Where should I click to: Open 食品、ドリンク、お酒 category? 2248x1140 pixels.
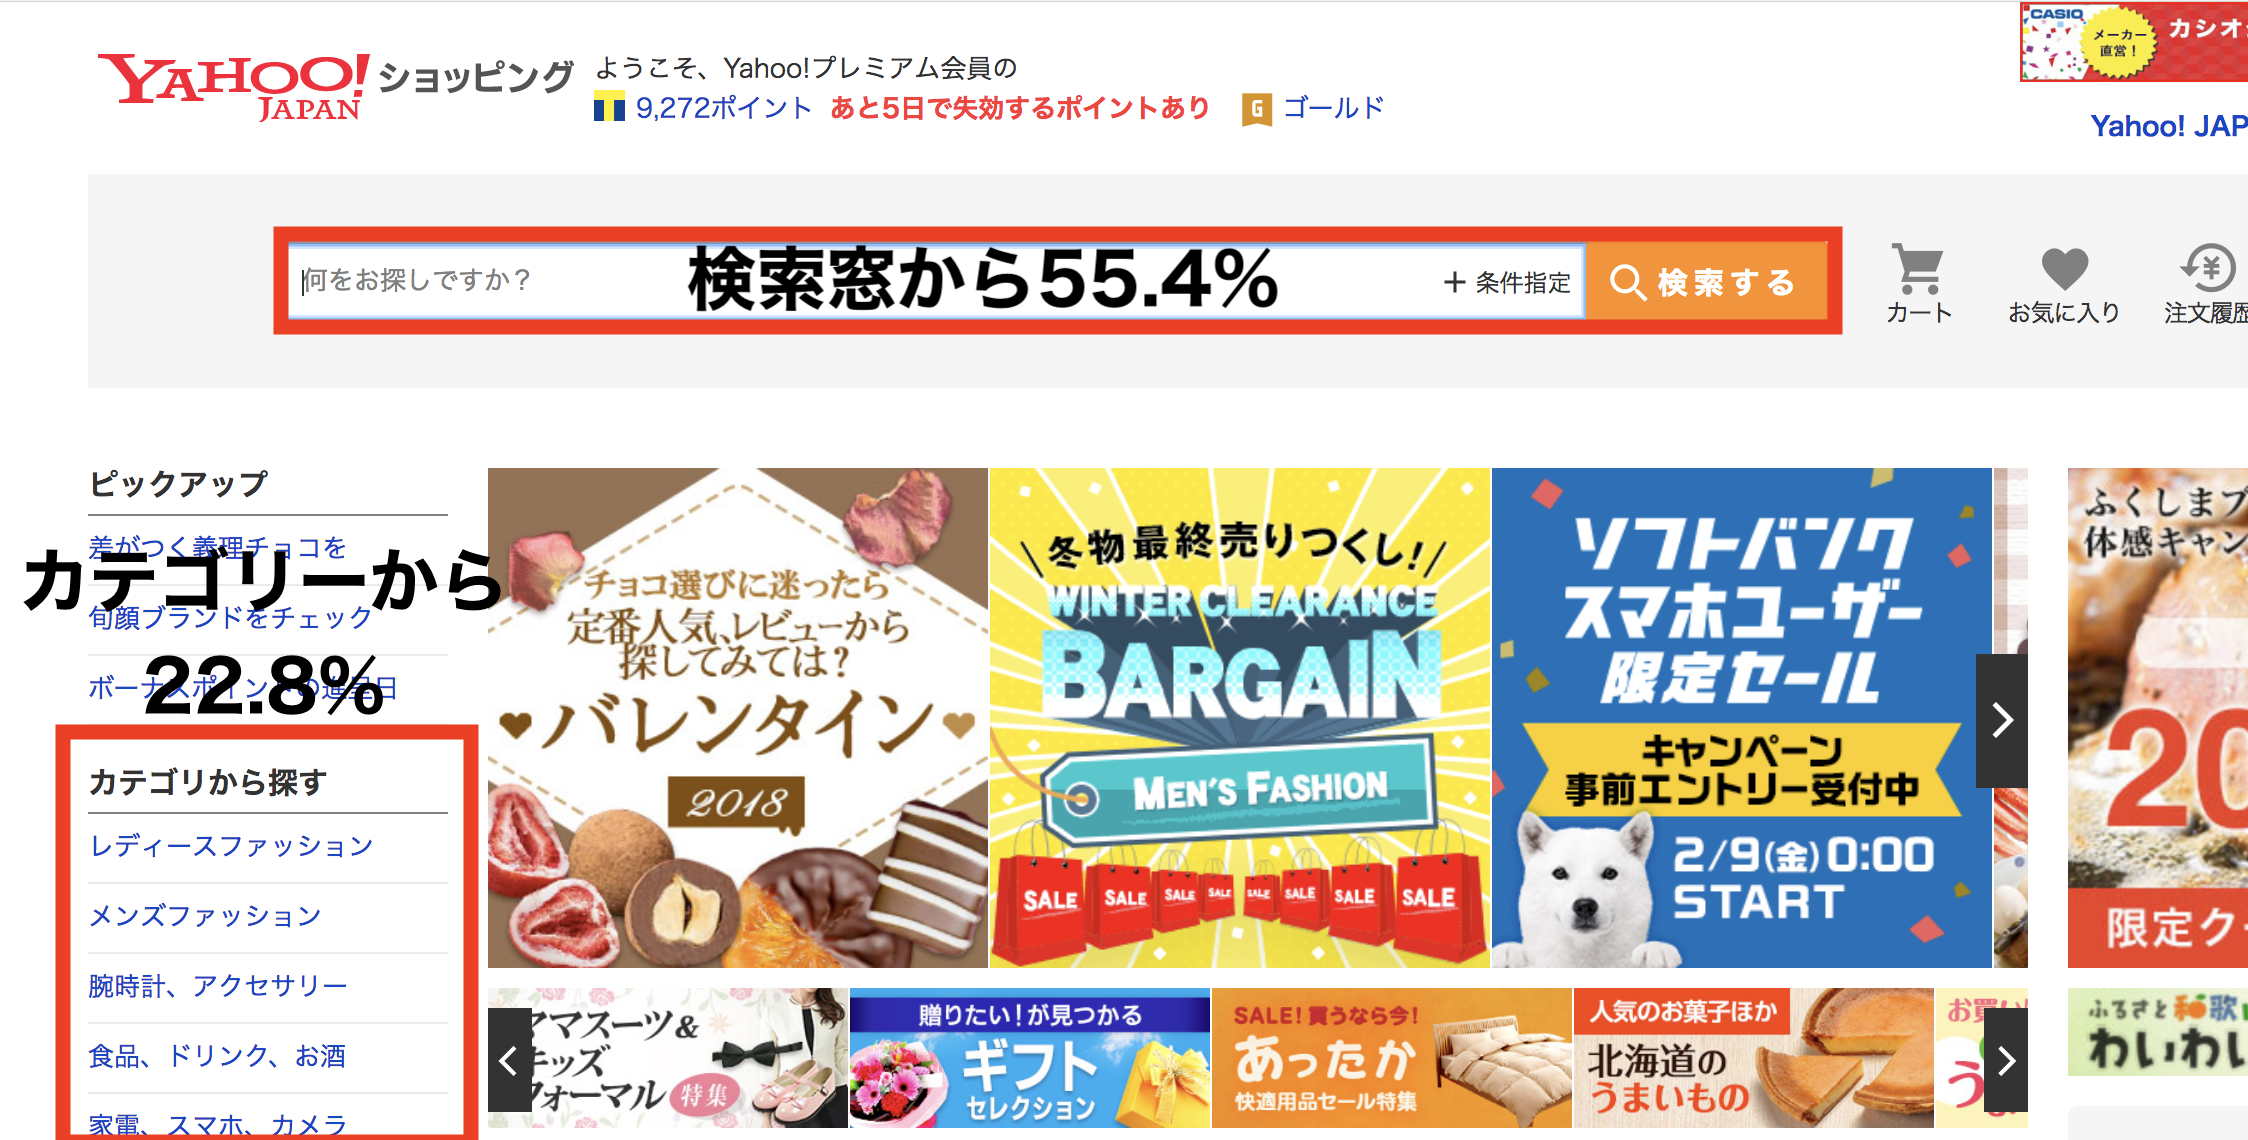click(x=217, y=1056)
